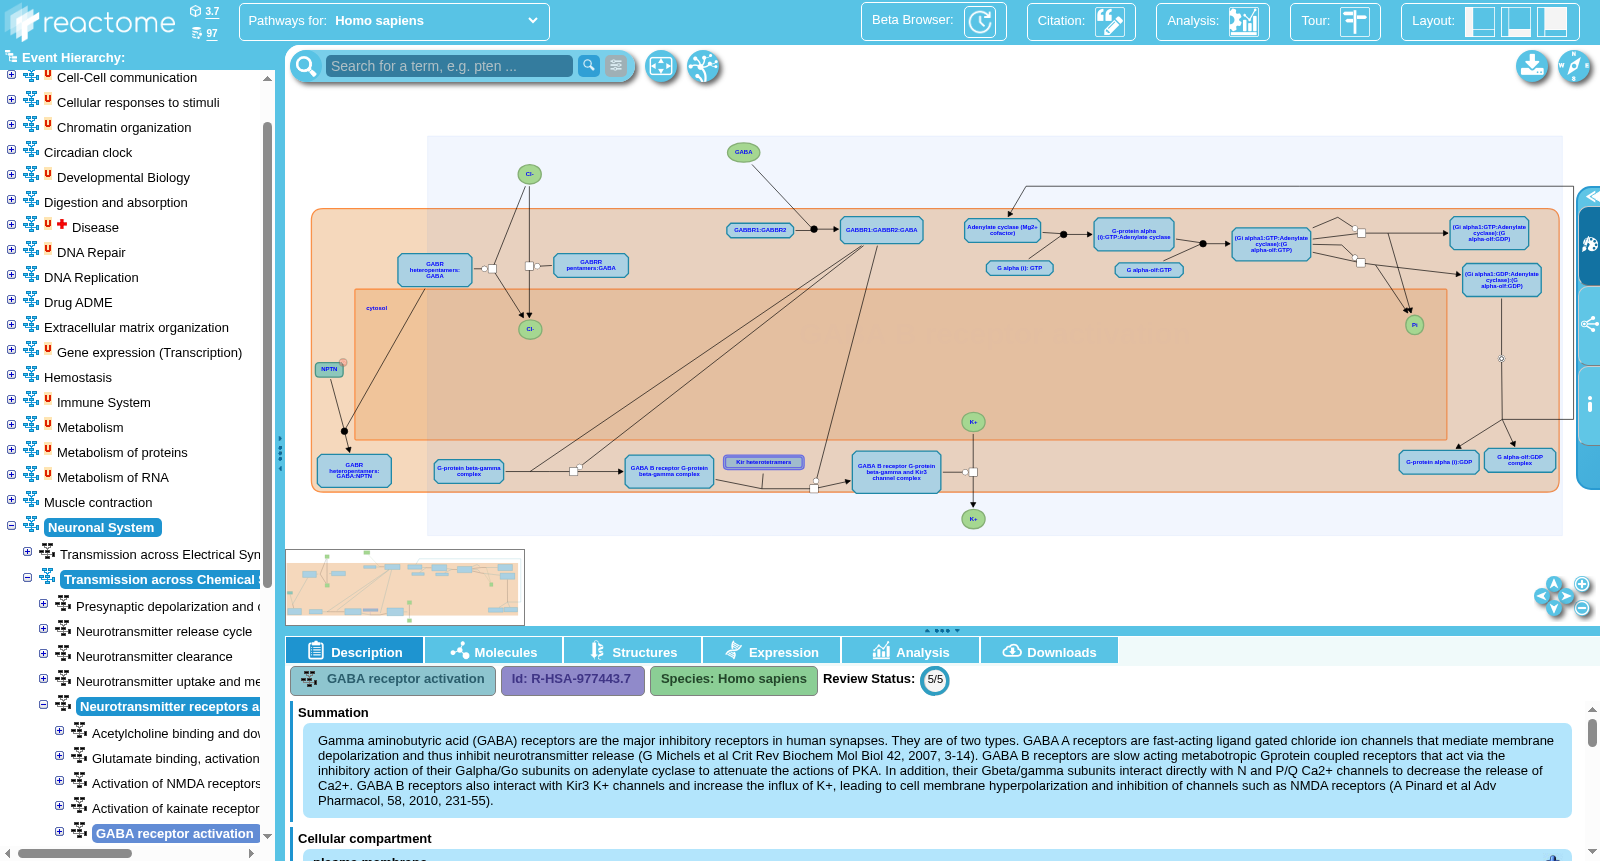Click the GABA molecule node in diagram
The height and width of the screenshot is (861, 1600).
744,152
